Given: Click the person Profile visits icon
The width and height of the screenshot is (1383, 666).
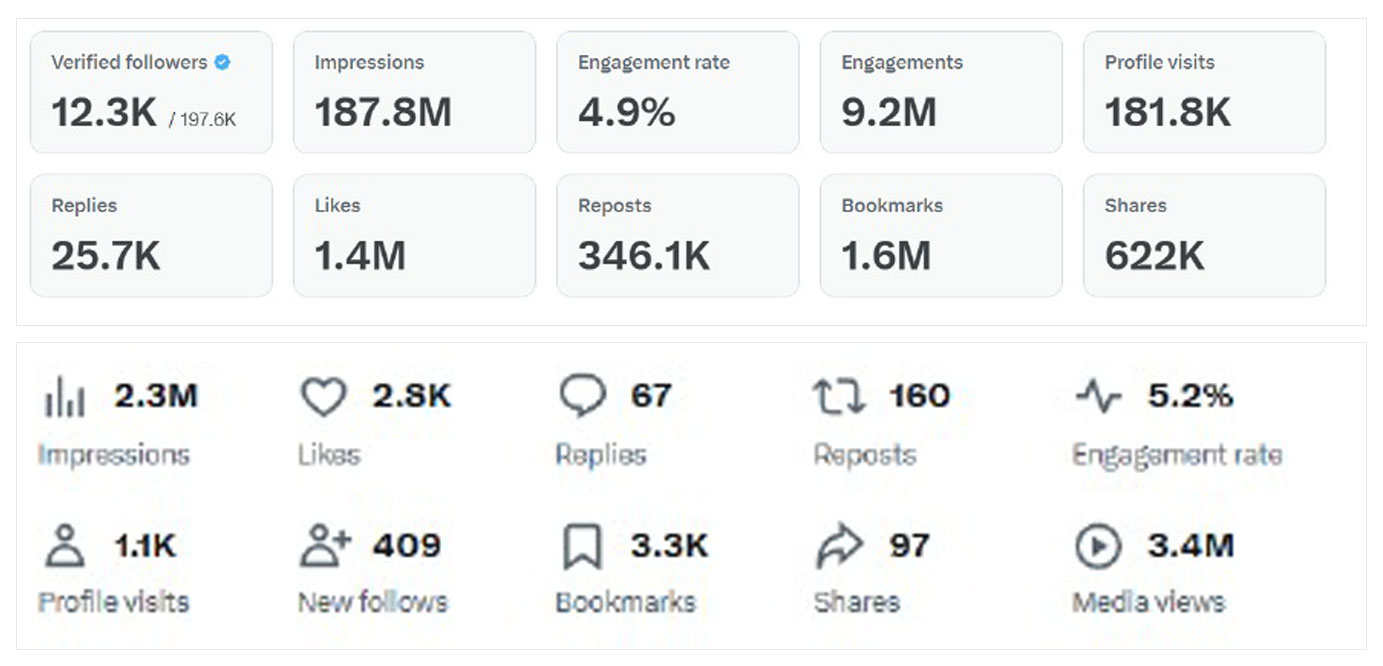Looking at the screenshot, I should [x=65, y=547].
